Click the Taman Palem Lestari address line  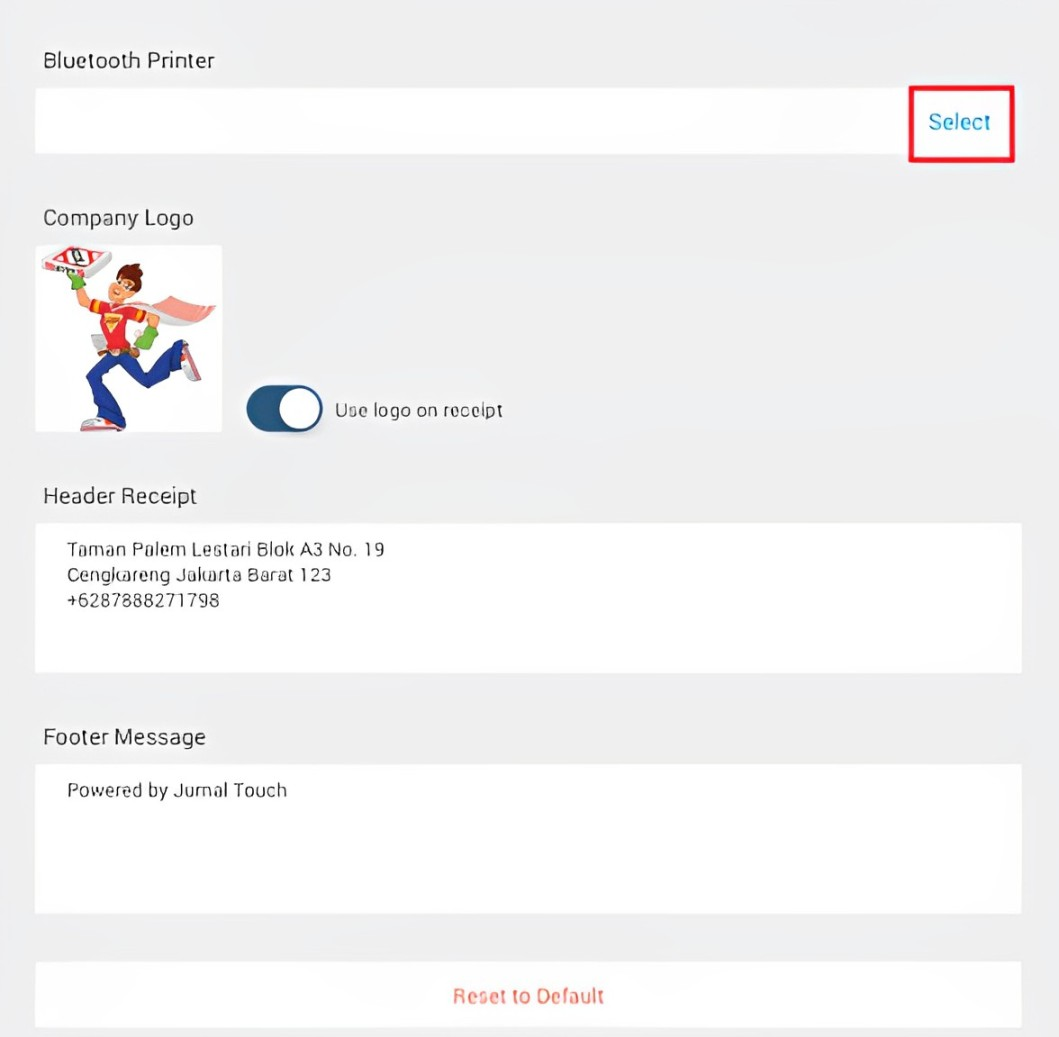point(226,549)
